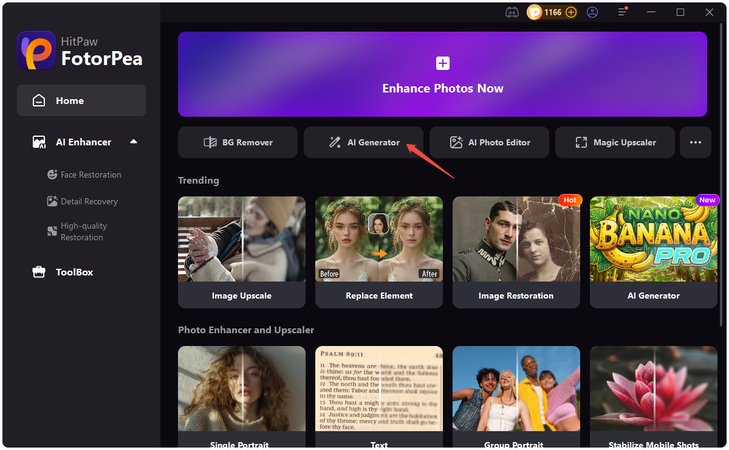This screenshot has height=450, width=729.
Task: Click the Face Restoration smiley icon
Action: click(x=52, y=174)
